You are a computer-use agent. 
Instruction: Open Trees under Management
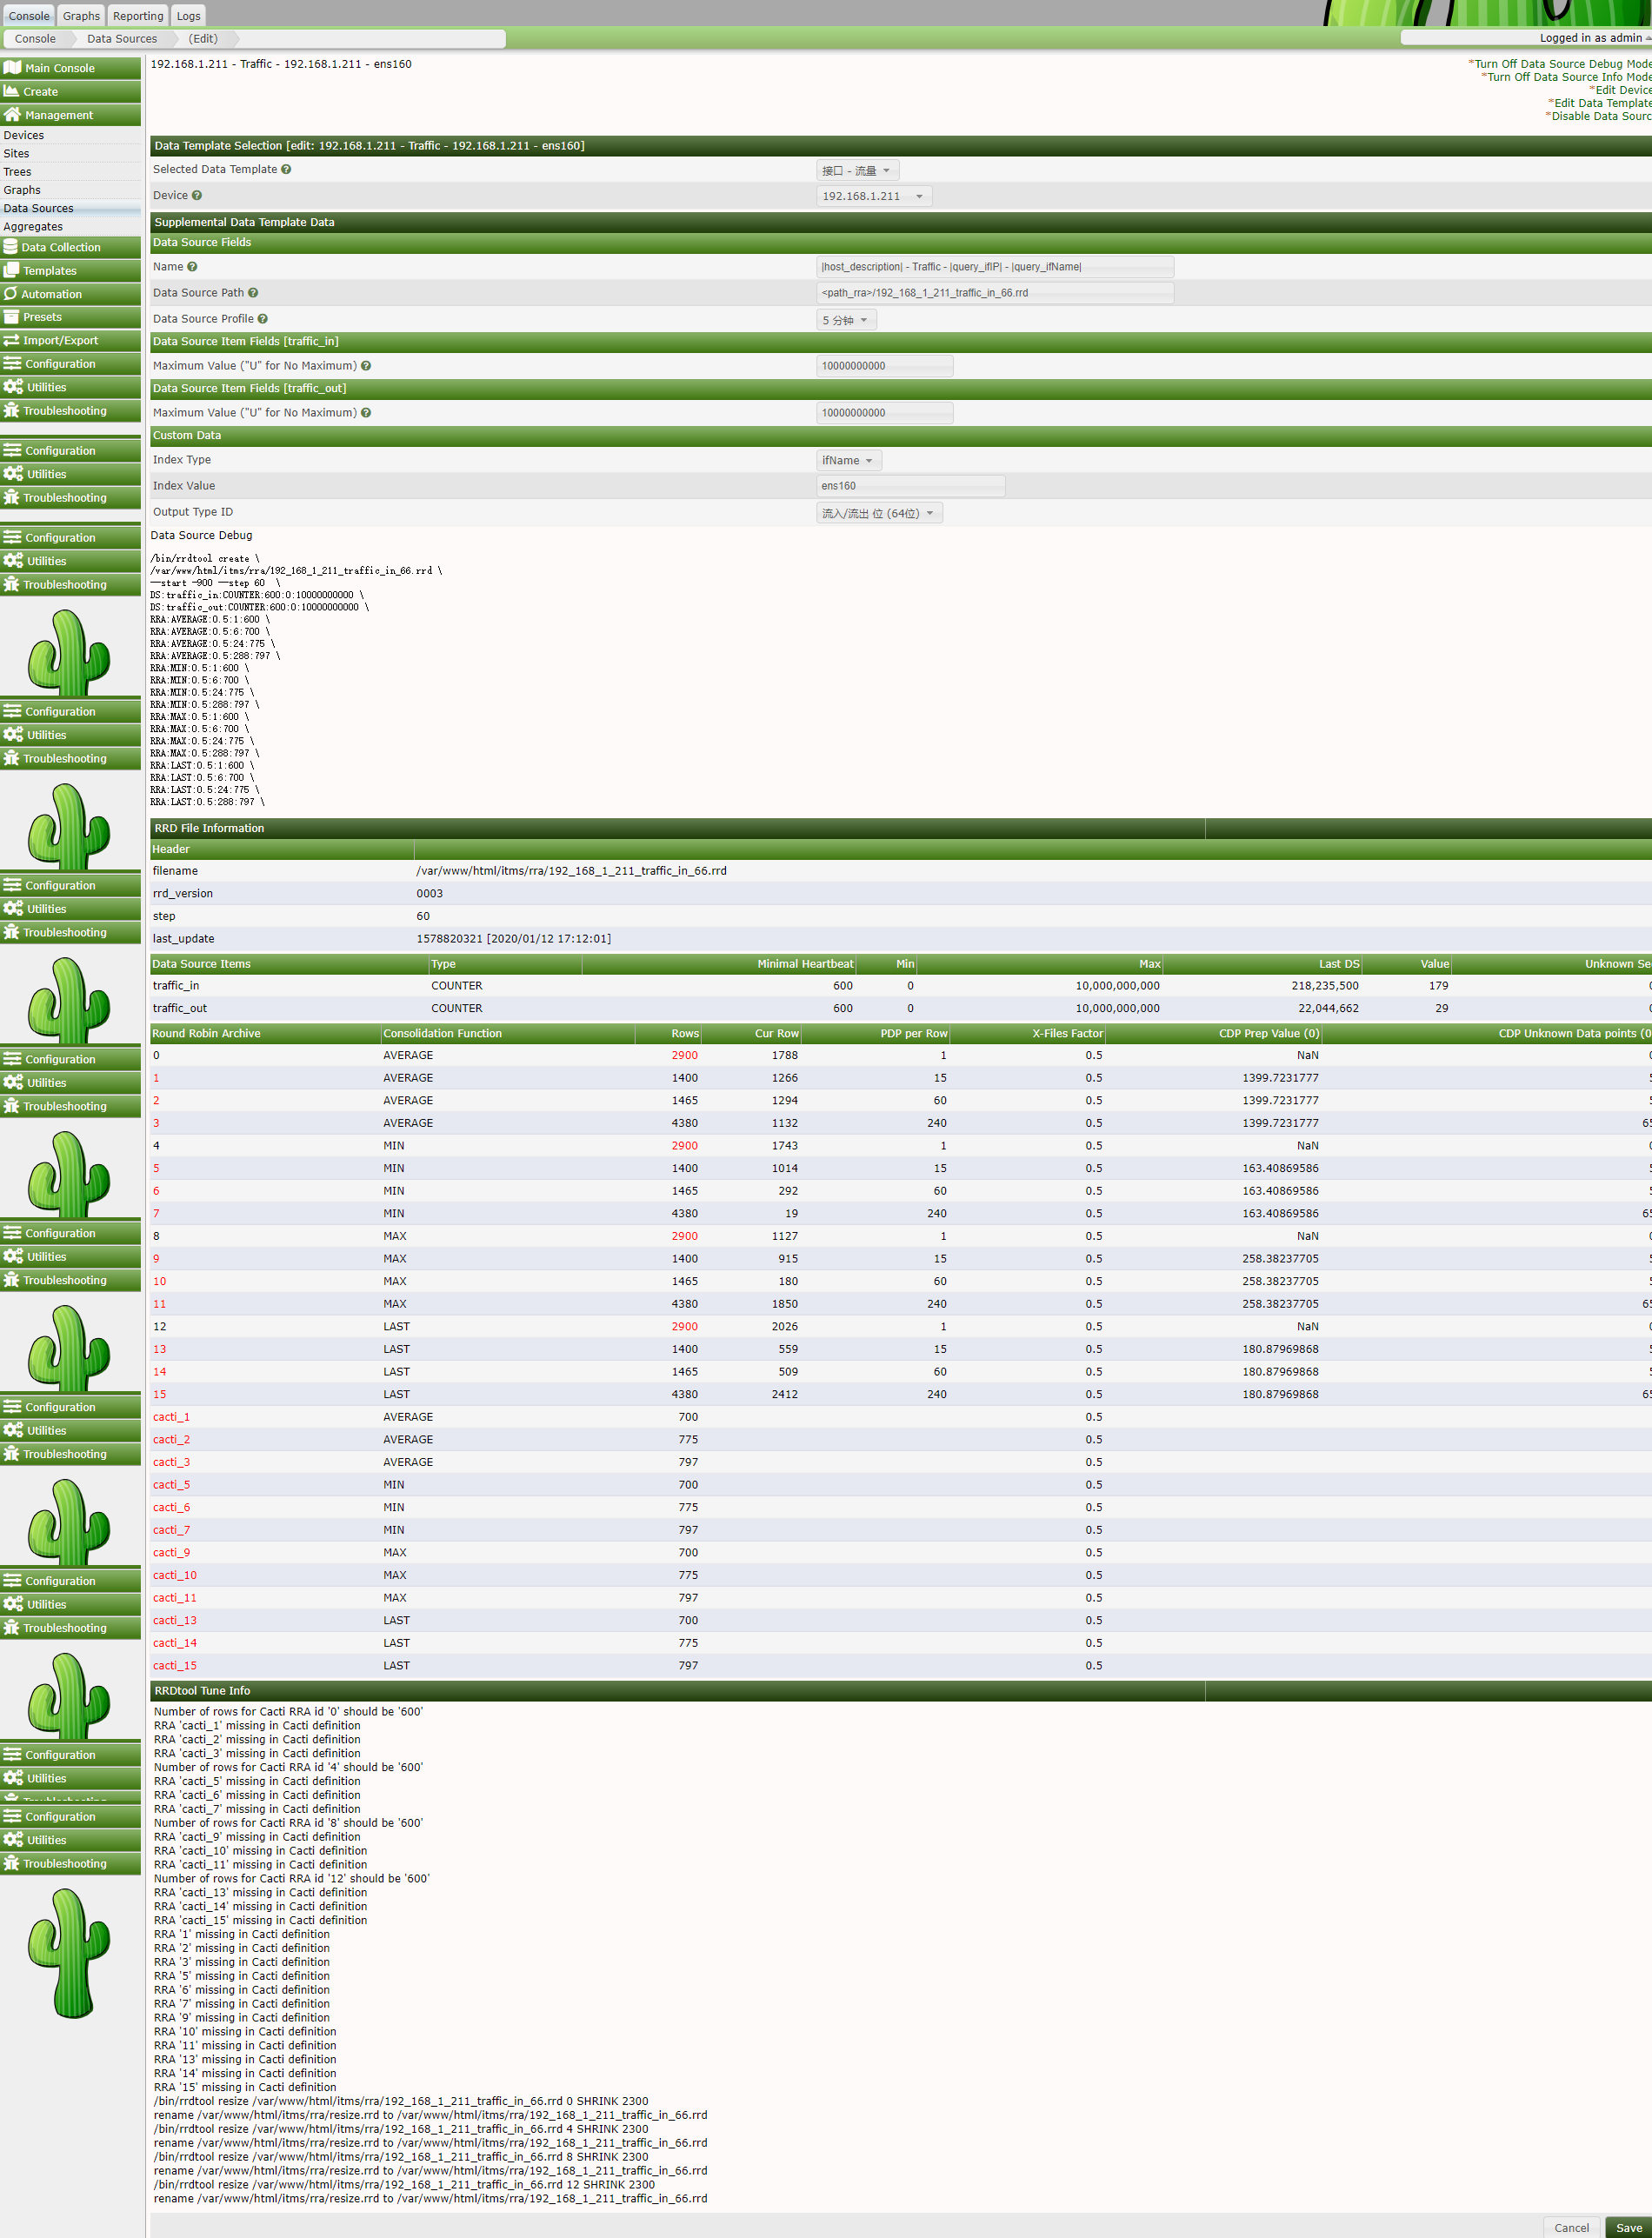17,172
